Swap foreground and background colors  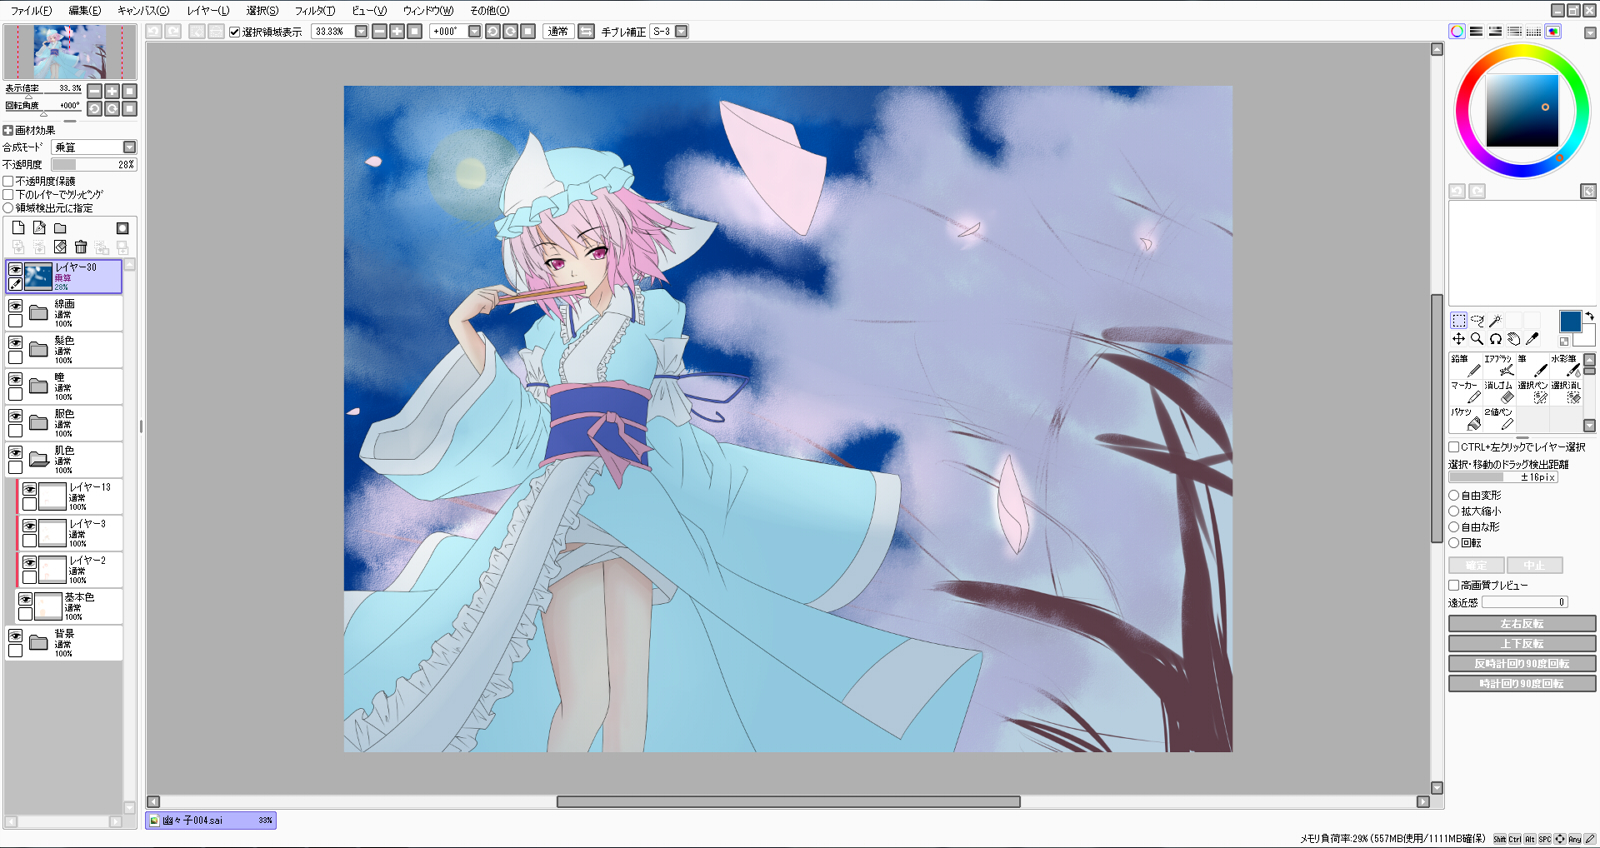(1589, 316)
